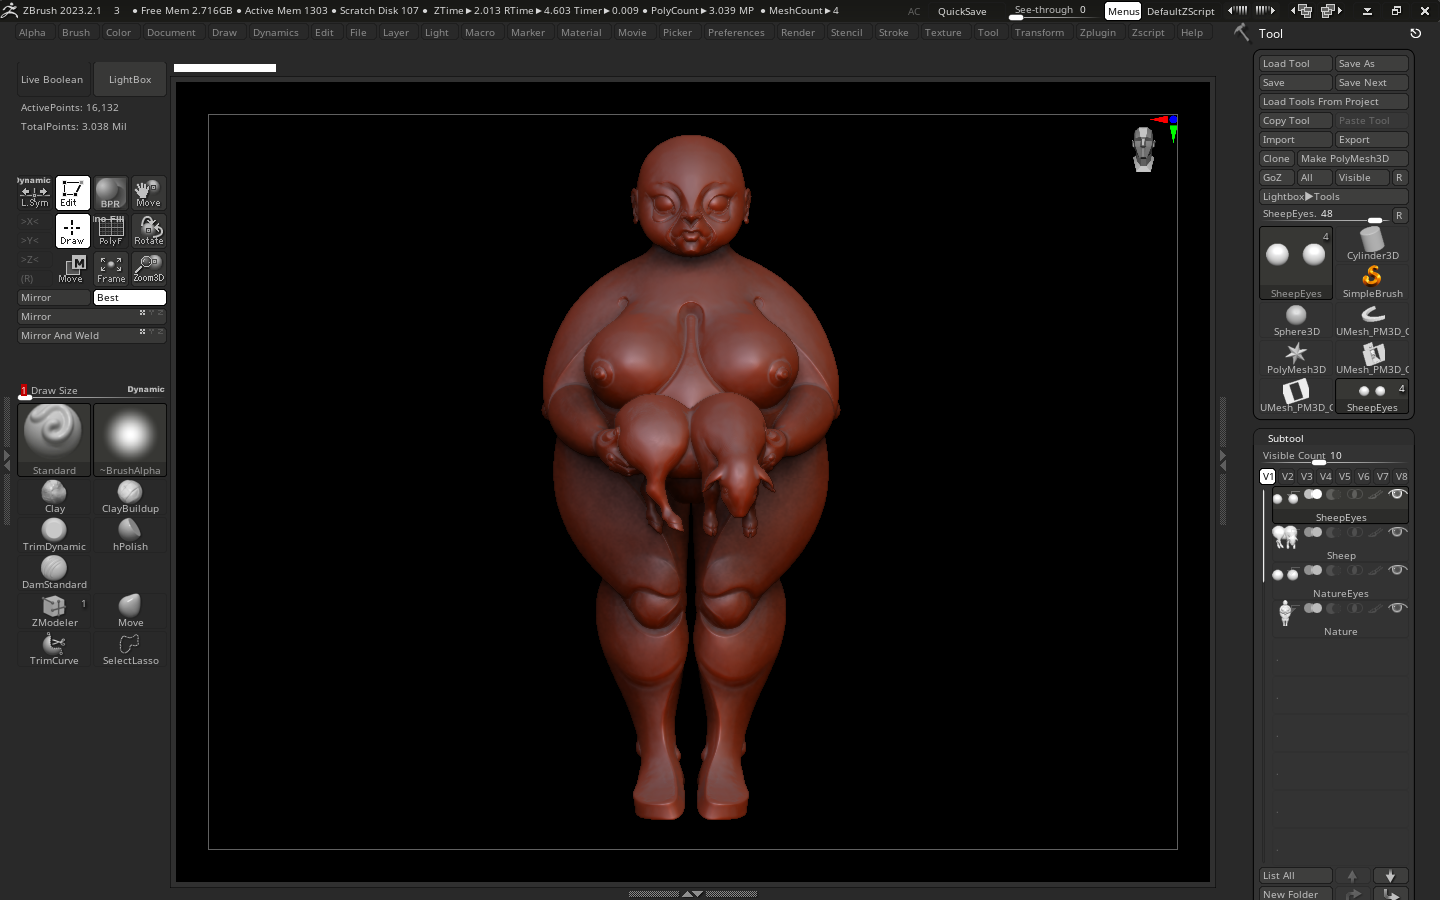
Task: Open the Zplugin menu
Action: [x=1097, y=33]
